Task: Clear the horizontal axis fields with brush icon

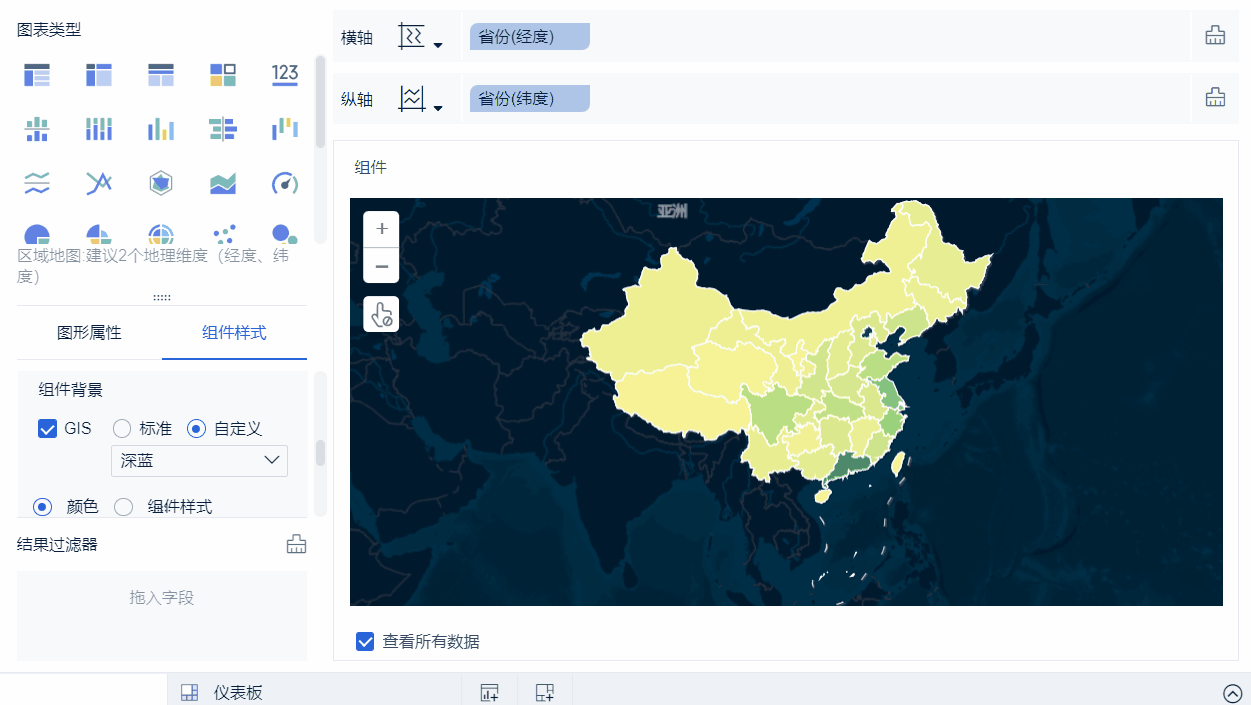Action: 1215,36
